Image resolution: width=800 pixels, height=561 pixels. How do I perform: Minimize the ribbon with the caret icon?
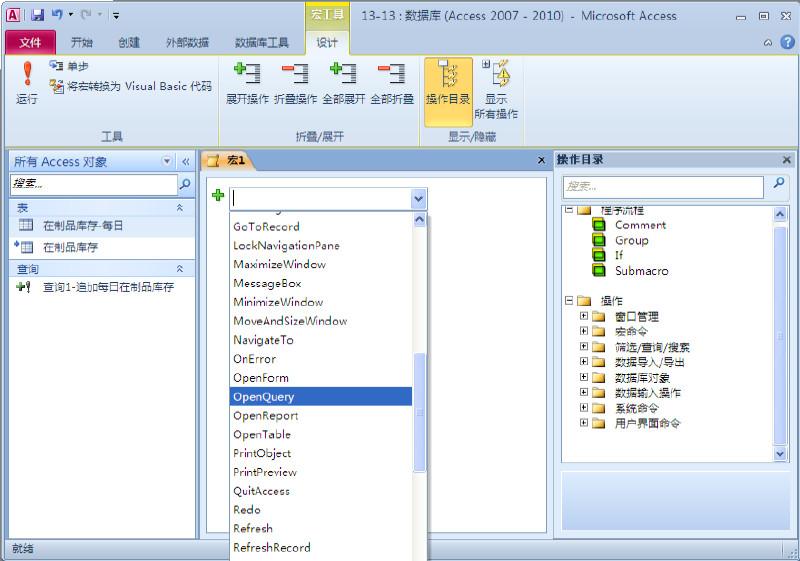768,43
